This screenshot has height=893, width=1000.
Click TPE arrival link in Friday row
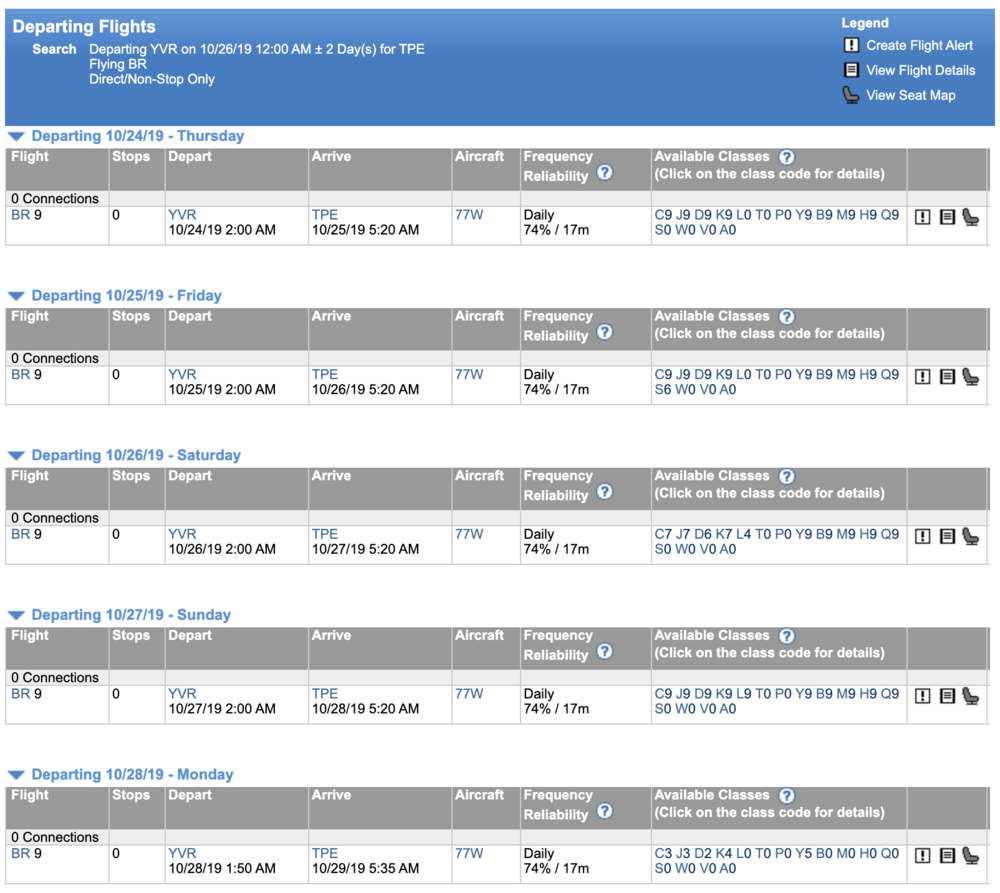click(325, 375)
